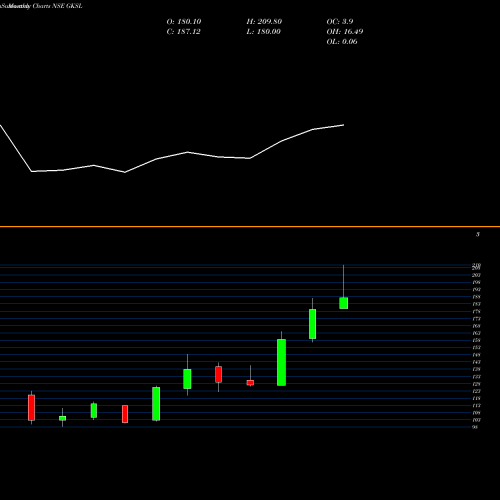This screenshot has width=500, height=500.
Task: Click the Charts NSE GKSL title text
Action: coord(57,6)
